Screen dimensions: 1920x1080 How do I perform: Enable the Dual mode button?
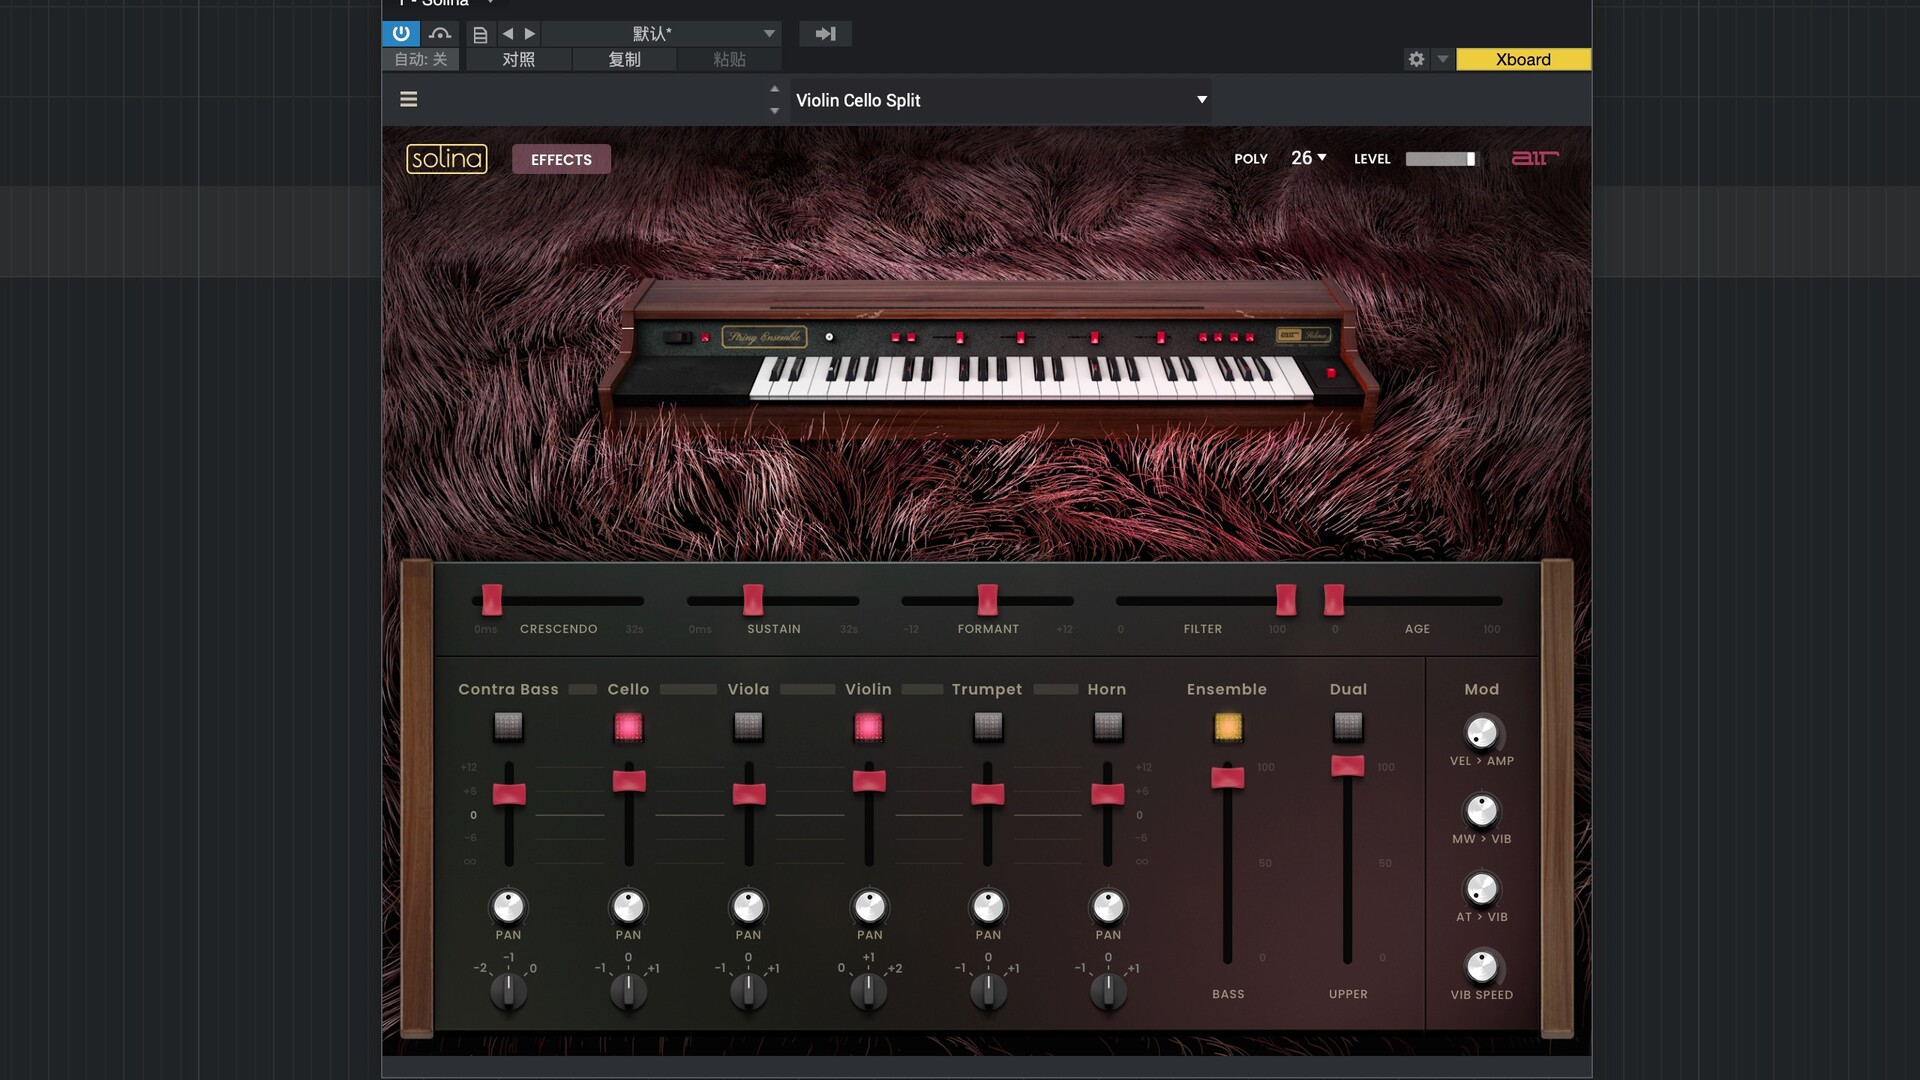pyautogui.click(x=1347, y=726)
